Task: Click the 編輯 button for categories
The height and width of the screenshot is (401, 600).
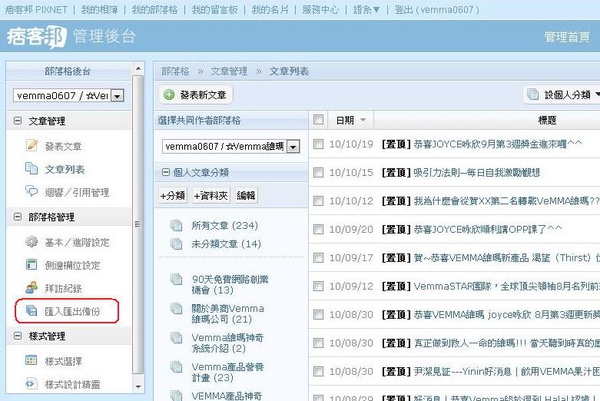Action: click(x=246, y=196)
